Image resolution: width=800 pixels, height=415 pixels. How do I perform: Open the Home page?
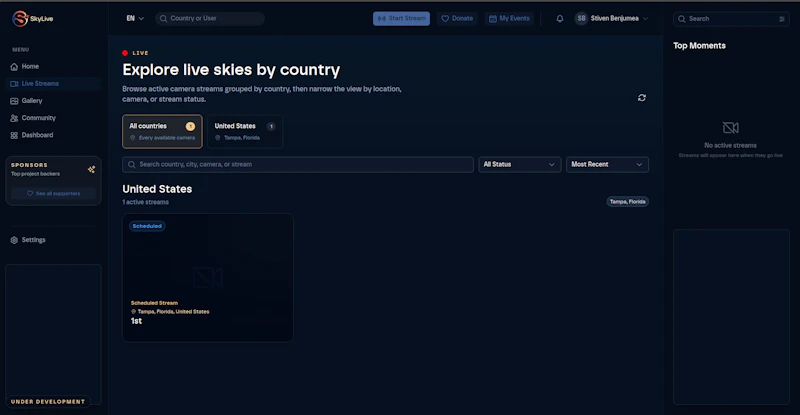(53, 66)
